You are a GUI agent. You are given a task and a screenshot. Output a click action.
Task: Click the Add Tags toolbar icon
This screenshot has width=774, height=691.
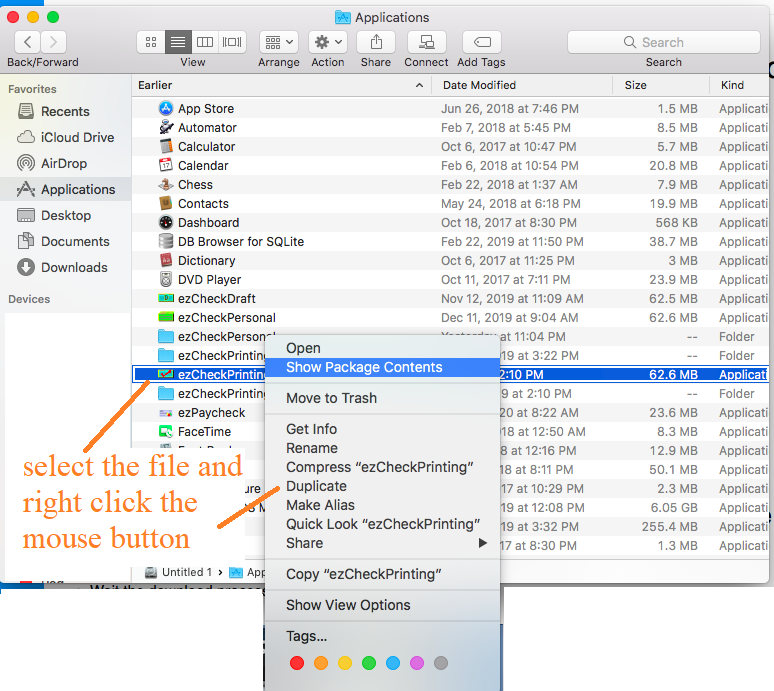click(x=481, y=42)
